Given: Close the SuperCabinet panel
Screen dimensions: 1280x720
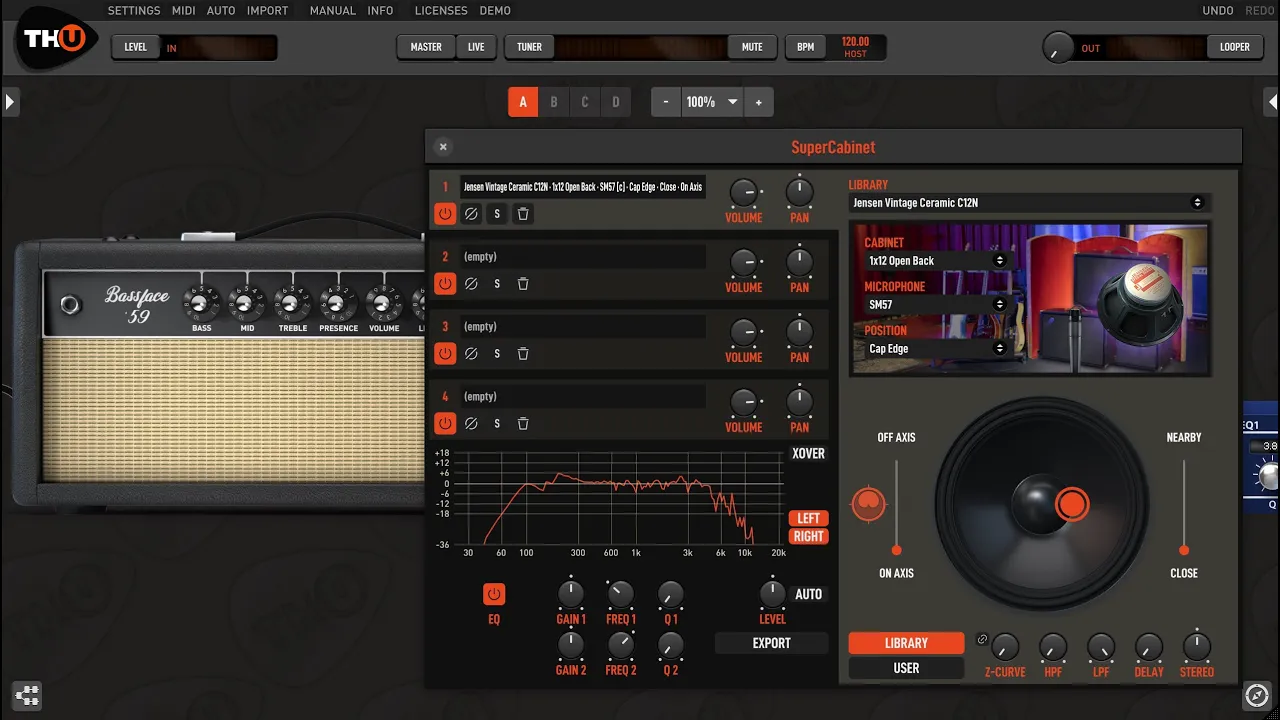Looking at the screenshot, I should tap(443, 147).
